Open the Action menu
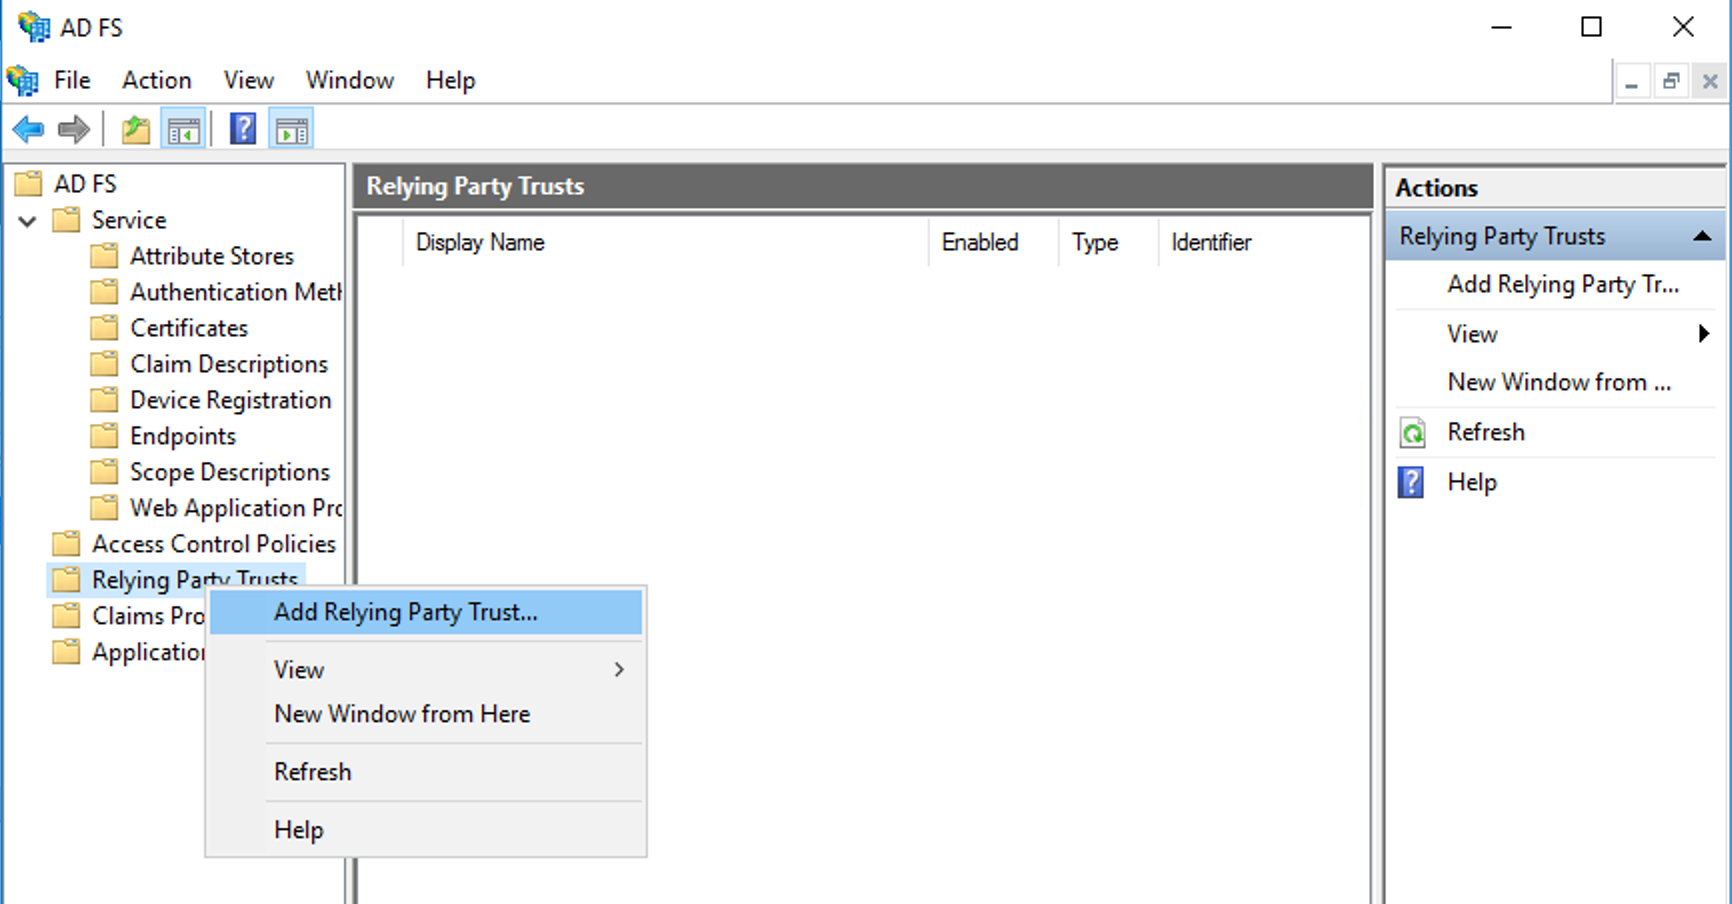Image resolution: width=1732 pixels, height=904 pixels. [156, 80]
